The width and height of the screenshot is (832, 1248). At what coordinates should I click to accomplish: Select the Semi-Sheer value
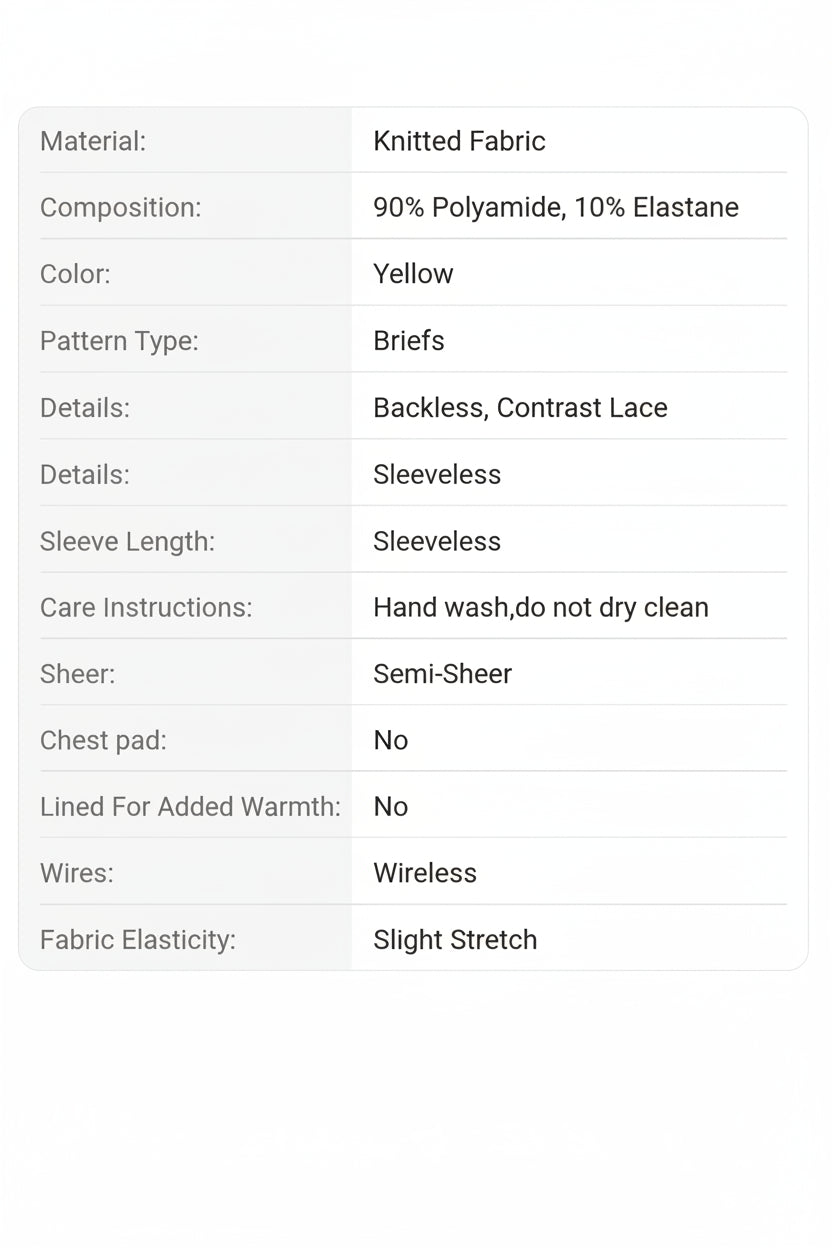tap(443, 674)
